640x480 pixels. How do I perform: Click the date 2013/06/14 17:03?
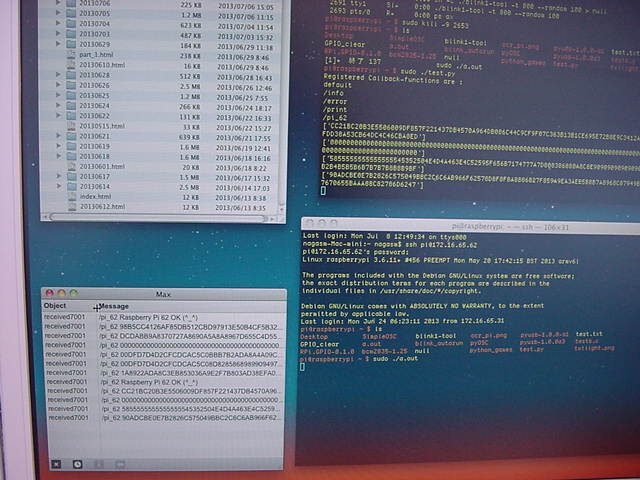pyautogui.click(x=243, y=188)
